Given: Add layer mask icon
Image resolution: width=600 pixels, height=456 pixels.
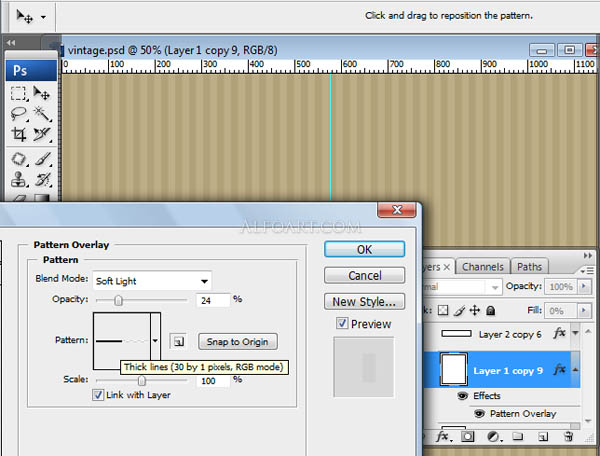Looking at the screenshot, I should click(467, 436).
